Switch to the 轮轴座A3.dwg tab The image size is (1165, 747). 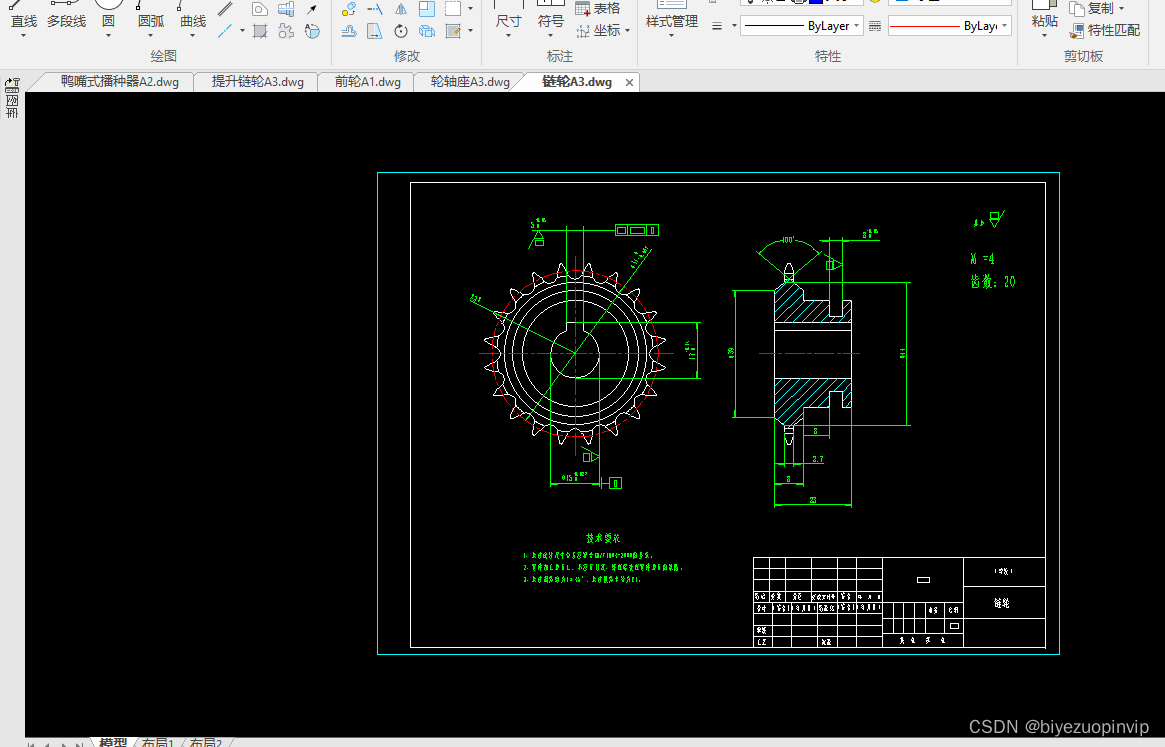[470, 82]
